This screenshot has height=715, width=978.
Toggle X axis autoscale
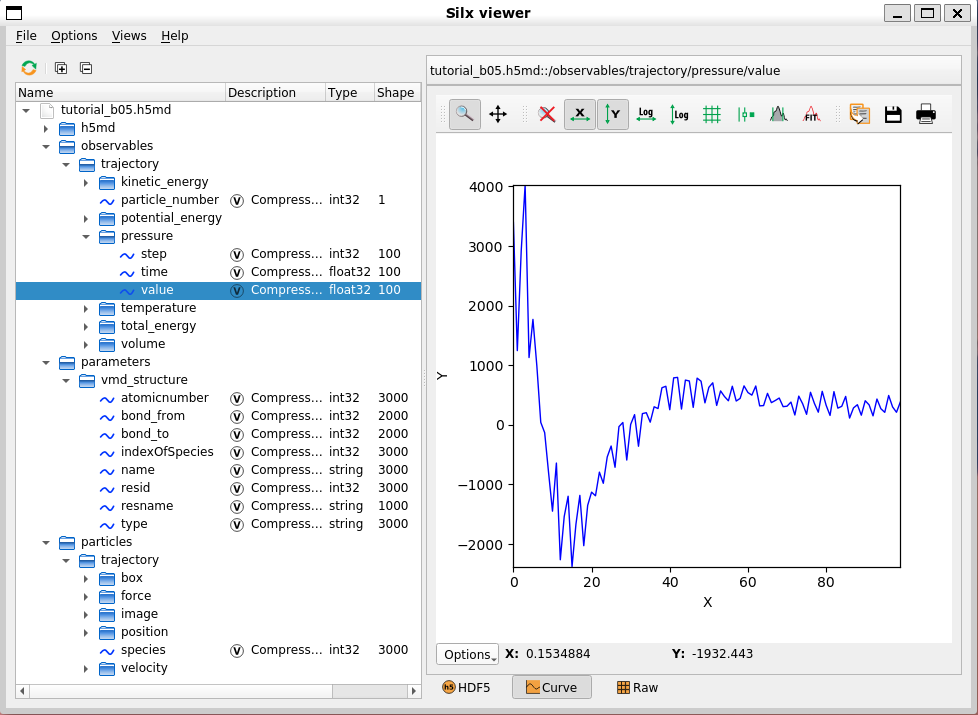pyautogui.click(x=580, y=115)
